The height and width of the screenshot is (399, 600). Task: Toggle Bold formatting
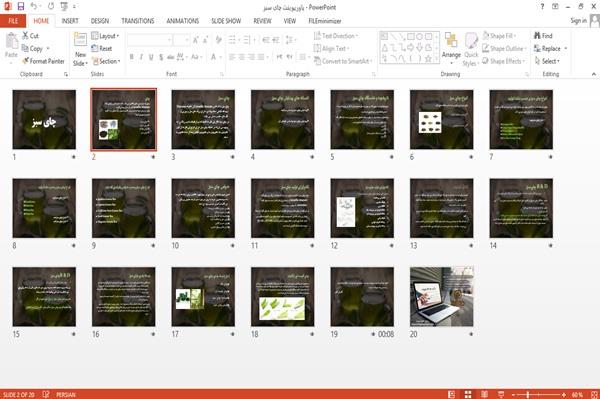pyautogui.click(x=132, y=57)
